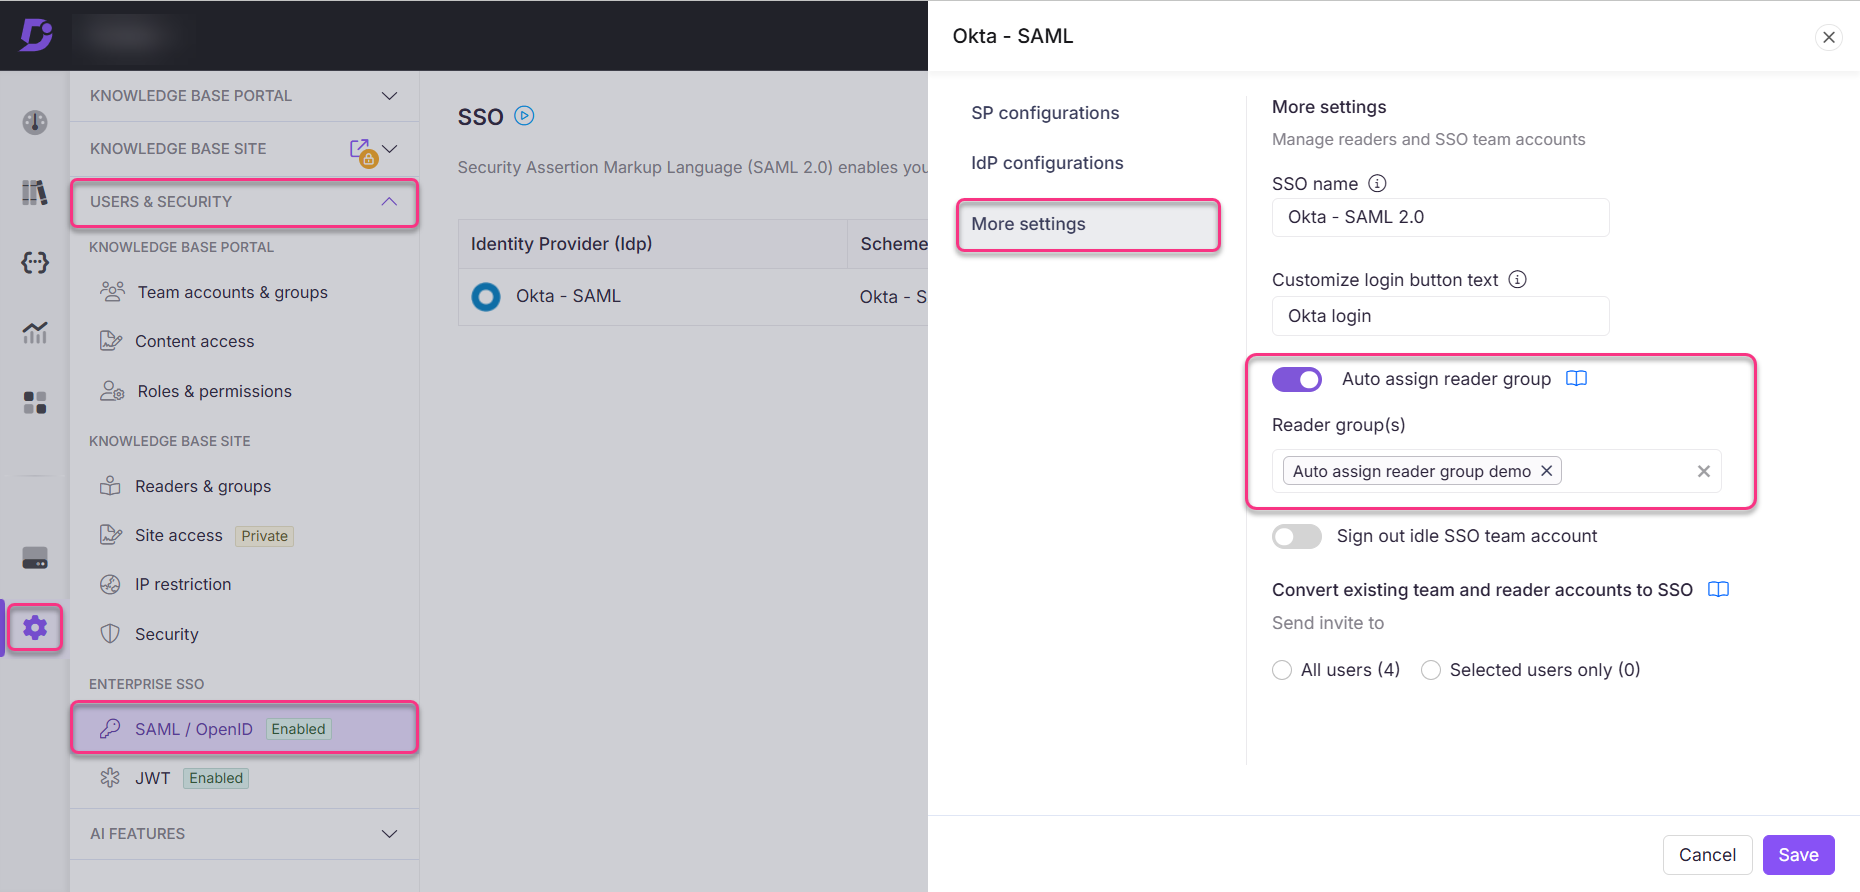Open the documentation books icon
This screenshot has width=1860, height=892.
[35, 192]
